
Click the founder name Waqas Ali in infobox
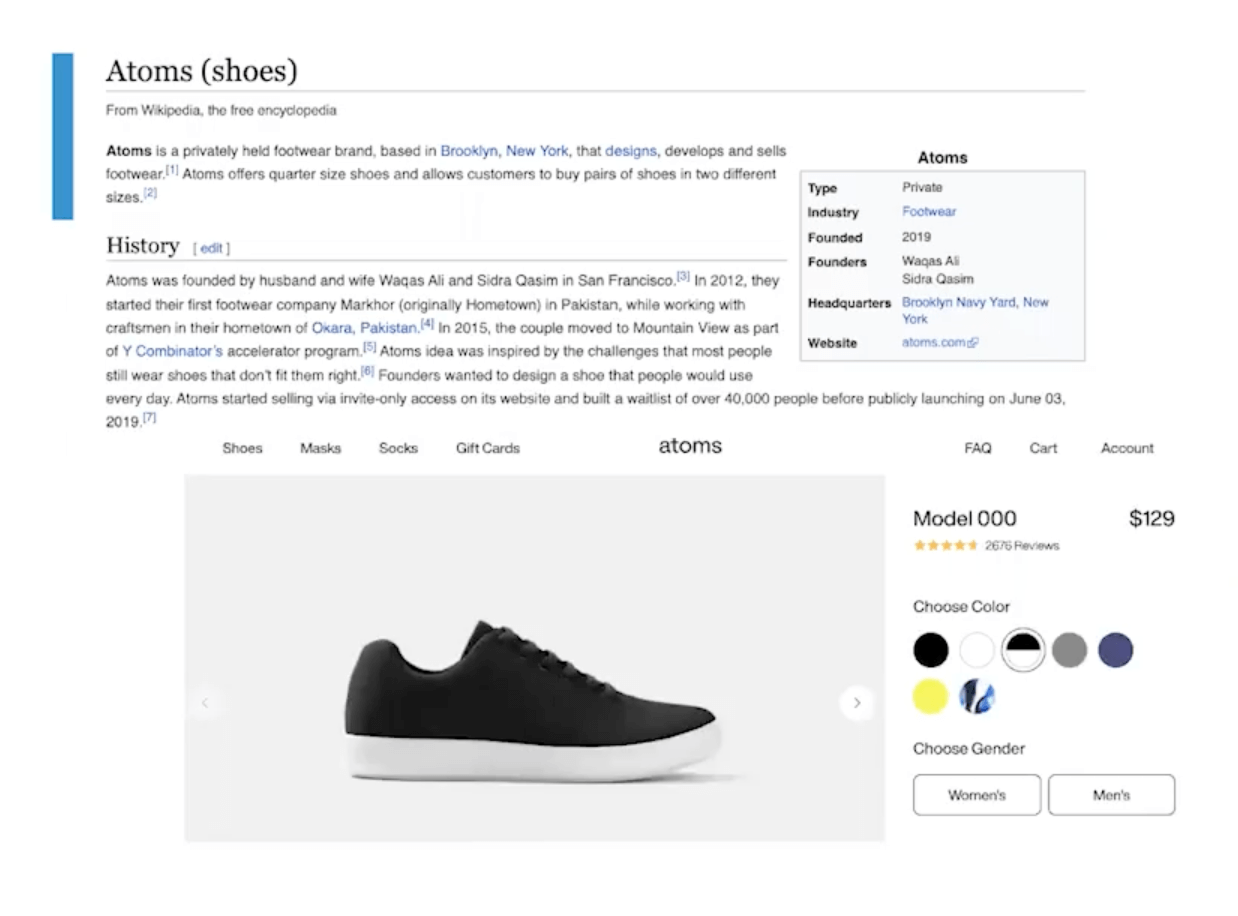[x=931, y=262]
